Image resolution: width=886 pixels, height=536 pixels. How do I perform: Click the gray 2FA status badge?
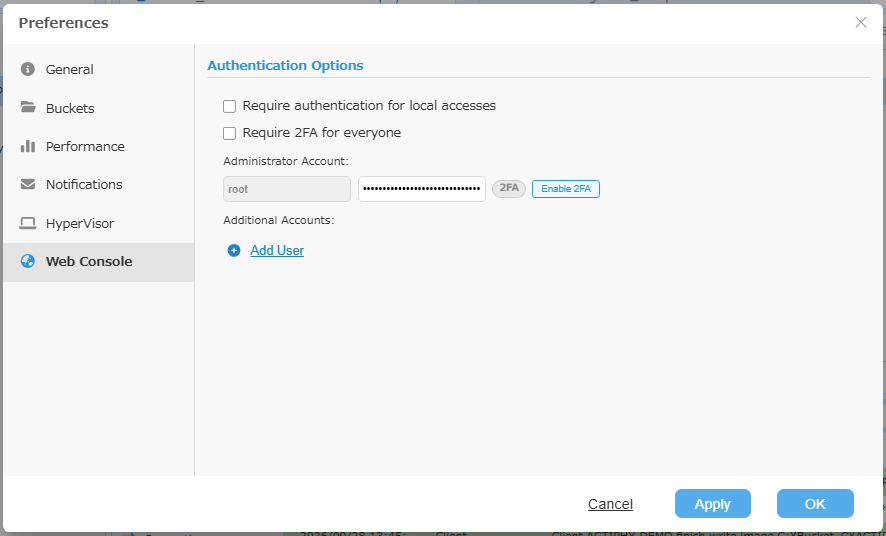tap(509, 189)
